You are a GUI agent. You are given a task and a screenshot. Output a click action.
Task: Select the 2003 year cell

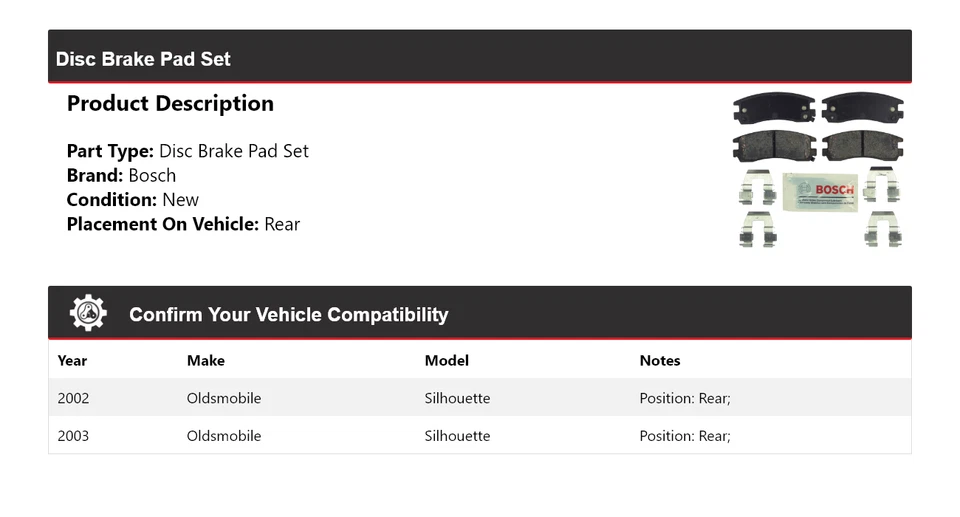click(x=73, y=436)
